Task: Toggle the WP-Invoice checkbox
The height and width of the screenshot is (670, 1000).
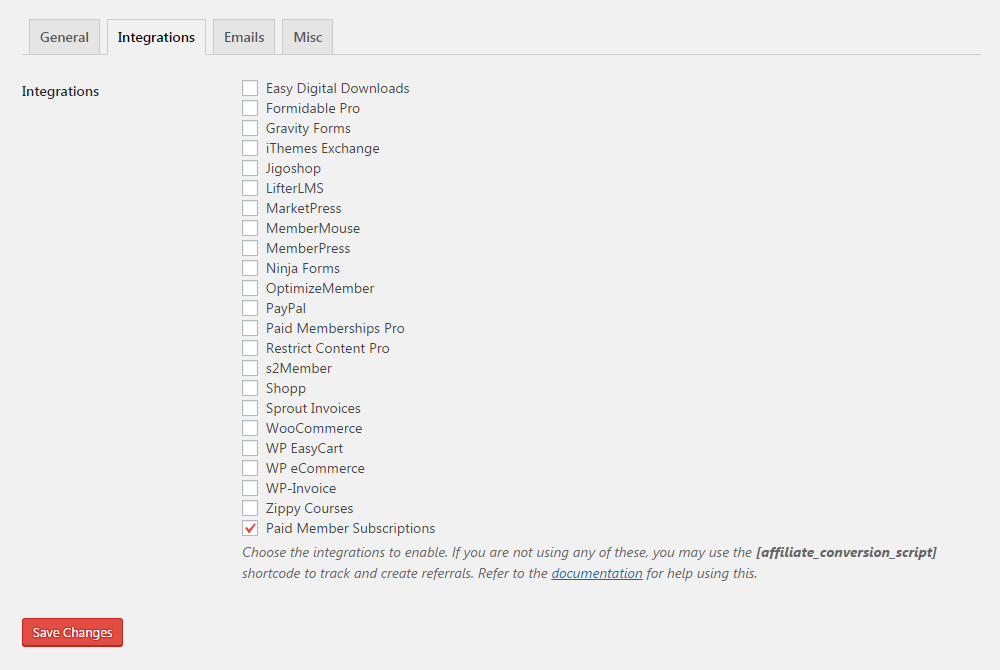Action: click(250, 488)
